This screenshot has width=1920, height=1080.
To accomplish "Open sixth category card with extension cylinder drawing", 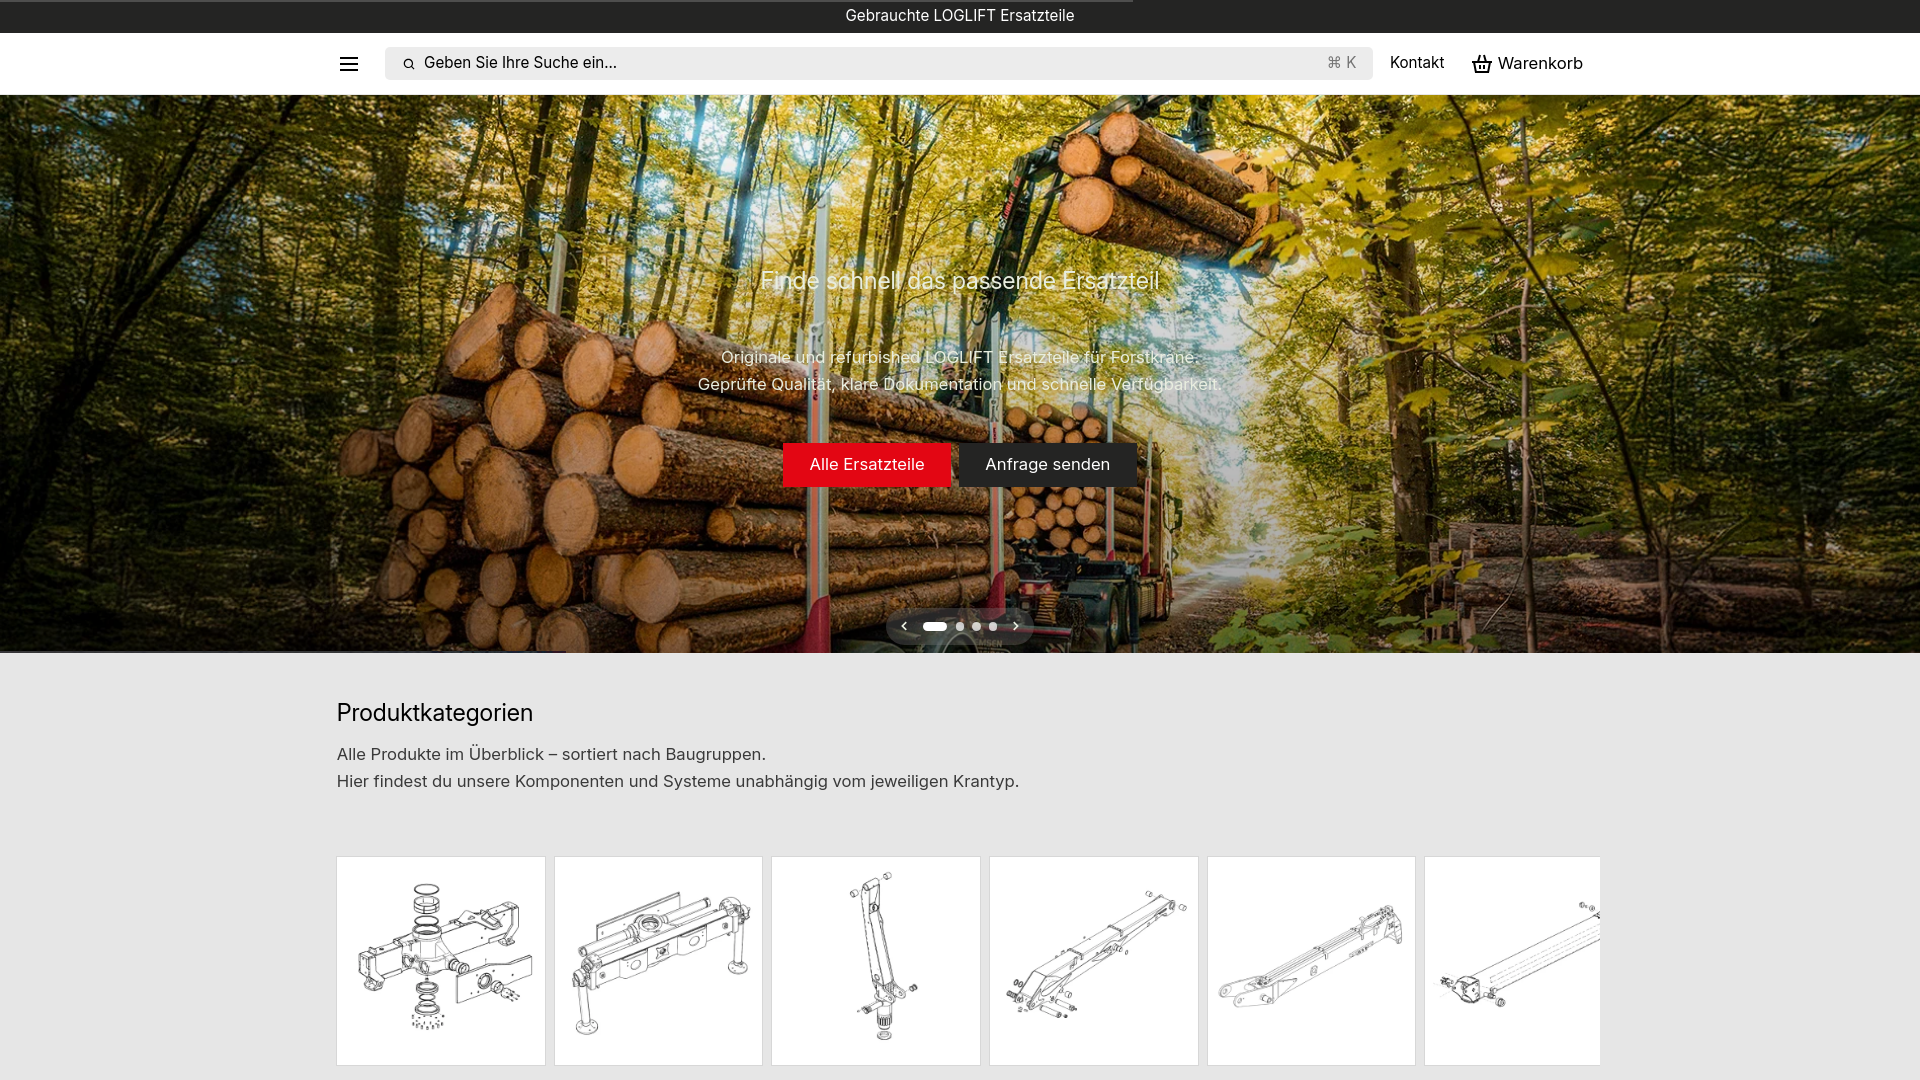I will coord(1512,961).
